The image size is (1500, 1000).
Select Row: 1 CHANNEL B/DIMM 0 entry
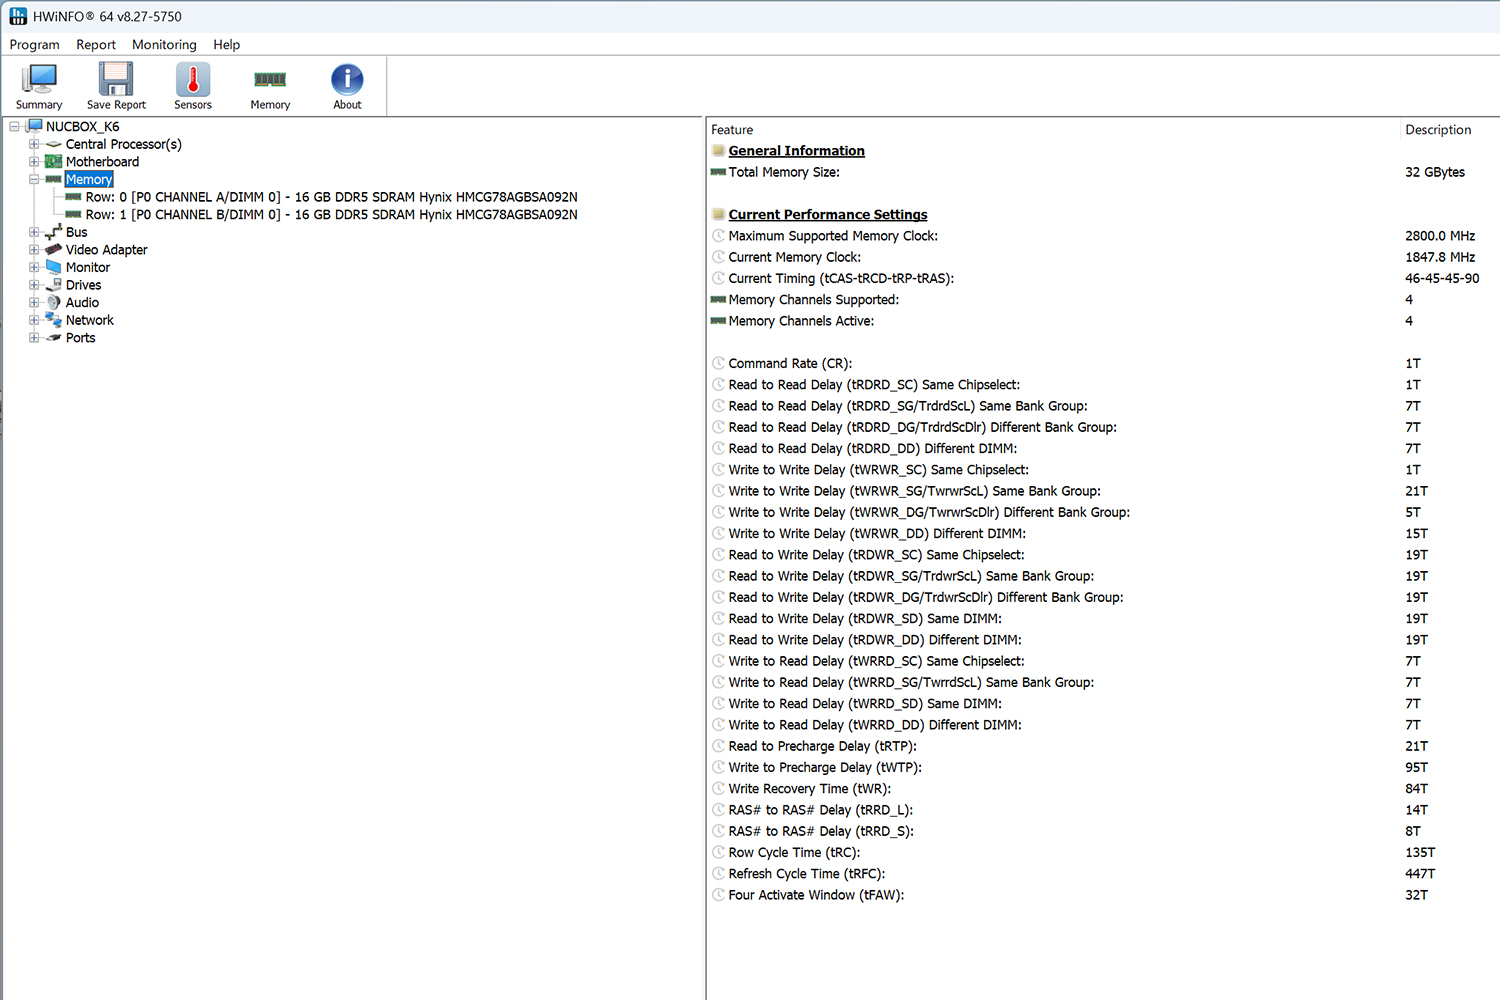[332, 215]
